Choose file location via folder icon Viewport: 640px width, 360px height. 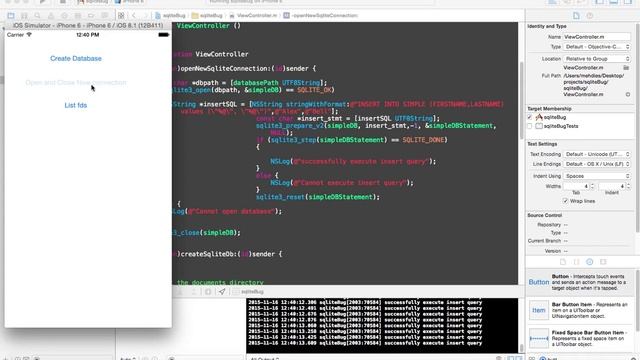pyautogui.click(x=626, y=68)
